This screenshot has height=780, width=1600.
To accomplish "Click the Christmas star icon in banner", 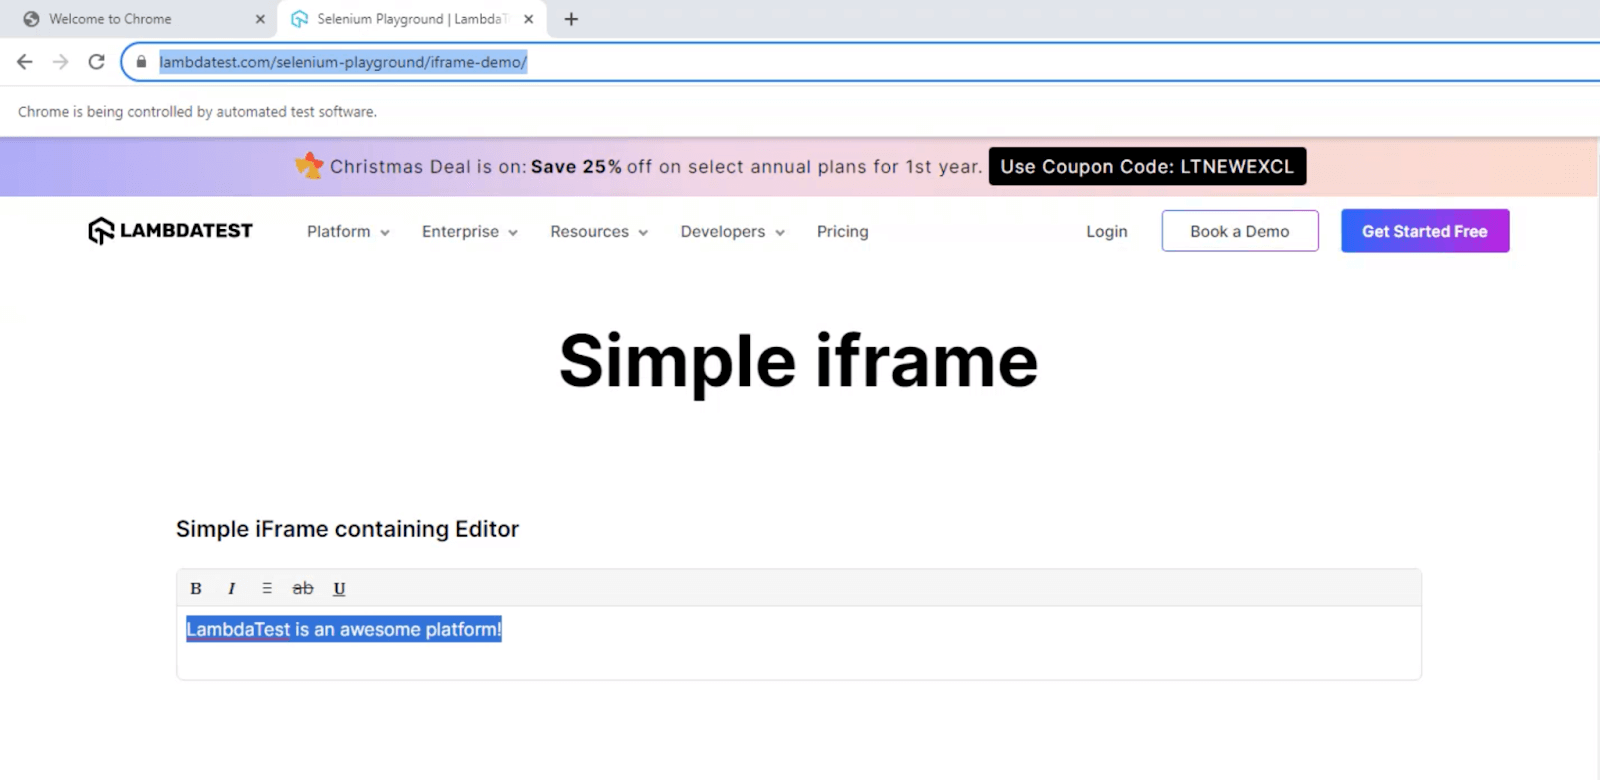I will tap(310, 165).
